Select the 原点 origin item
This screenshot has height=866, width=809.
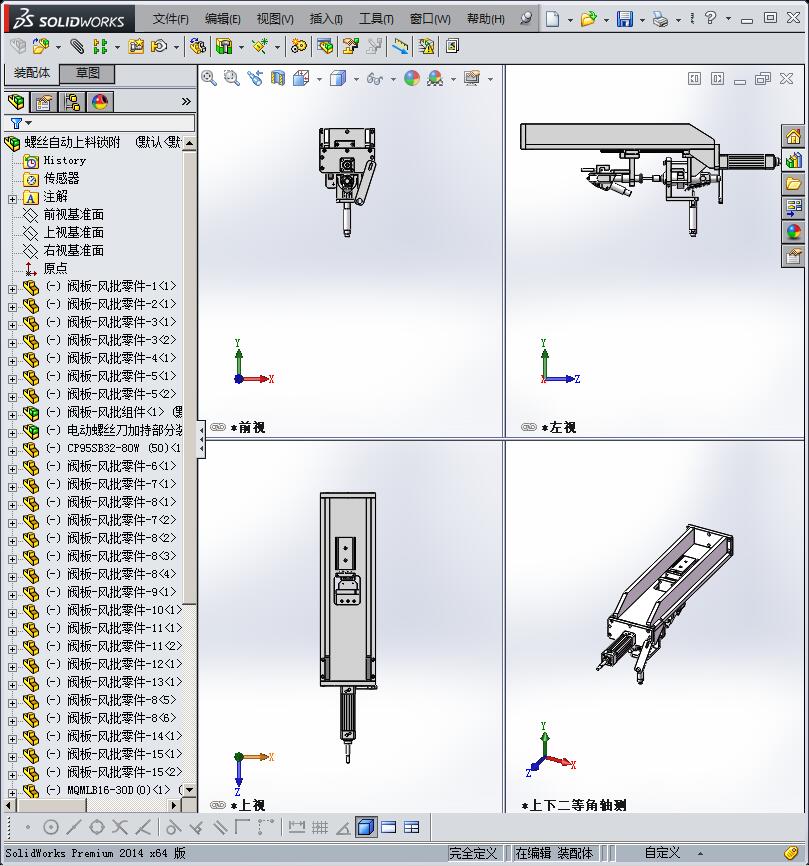pos(55,268)
